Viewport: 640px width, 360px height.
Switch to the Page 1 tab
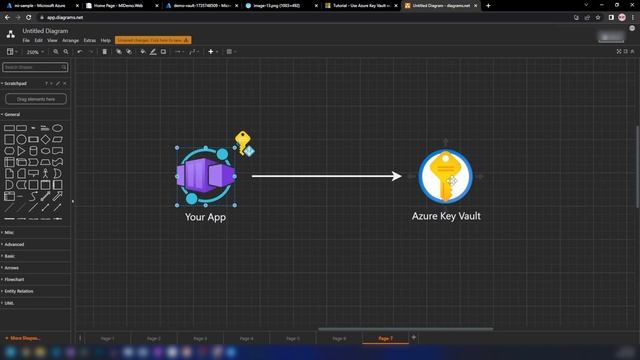pos(107,338)
